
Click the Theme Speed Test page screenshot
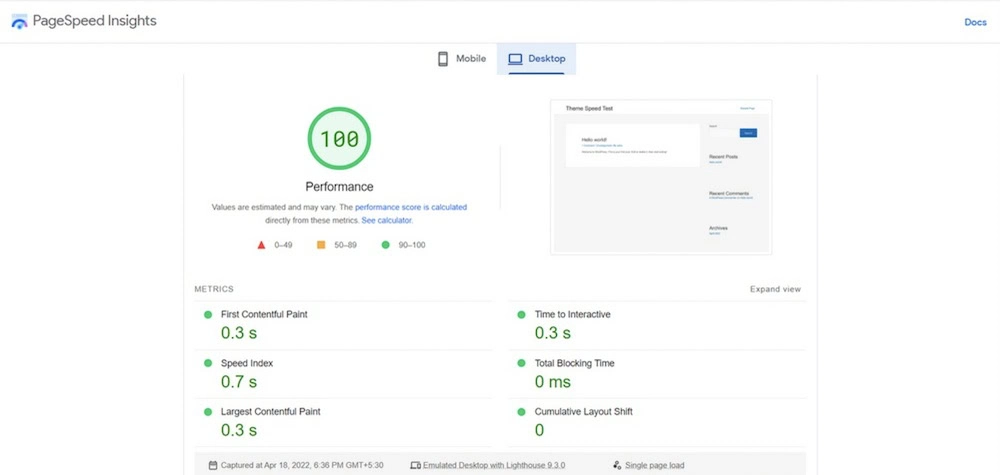click(x=661, y=177)
